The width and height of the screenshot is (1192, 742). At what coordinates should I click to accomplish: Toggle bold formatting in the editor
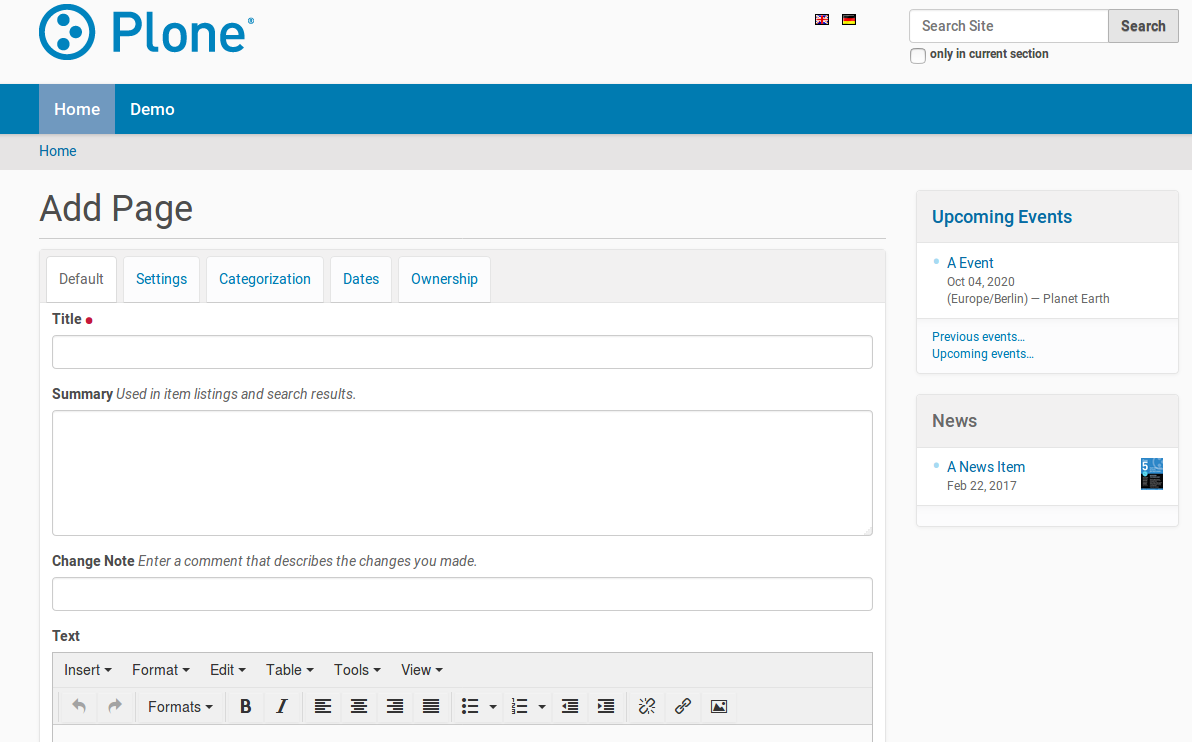pyautogui.click(x=246, y=706)
